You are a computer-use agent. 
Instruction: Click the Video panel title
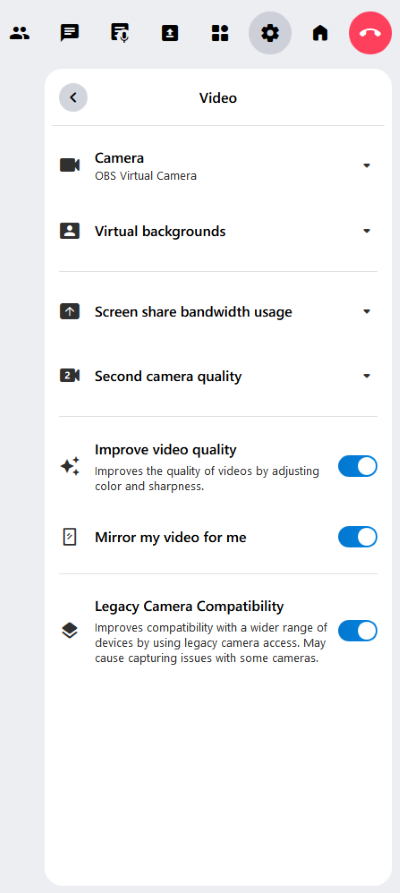218,98
